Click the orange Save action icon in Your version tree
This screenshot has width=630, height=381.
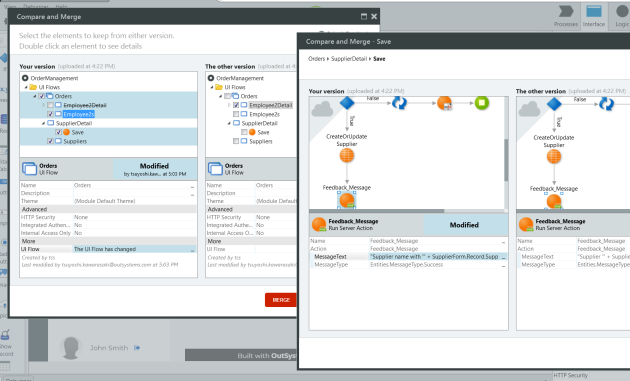point(66,132)
